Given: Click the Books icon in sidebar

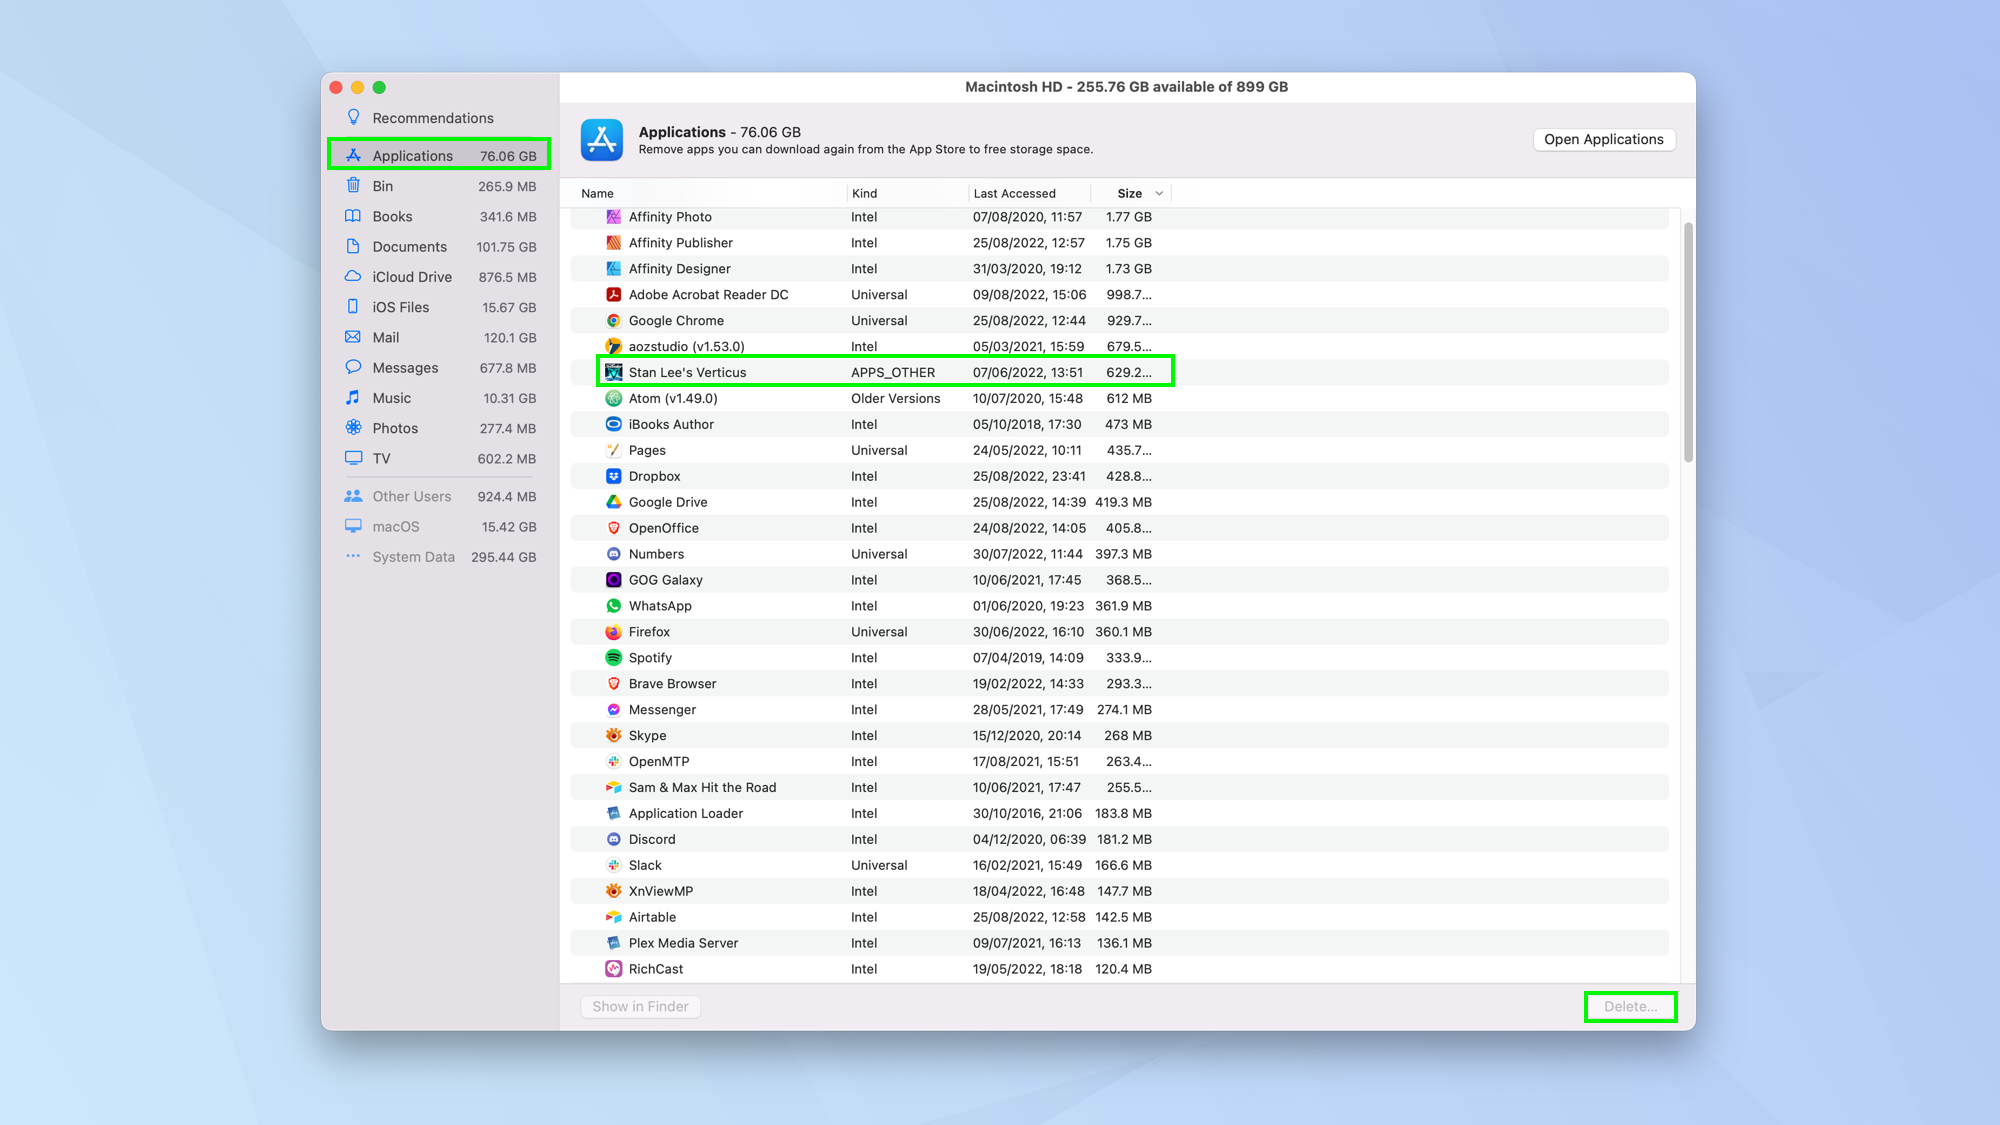Looking at the screenshot, I should tap(353, 216).
